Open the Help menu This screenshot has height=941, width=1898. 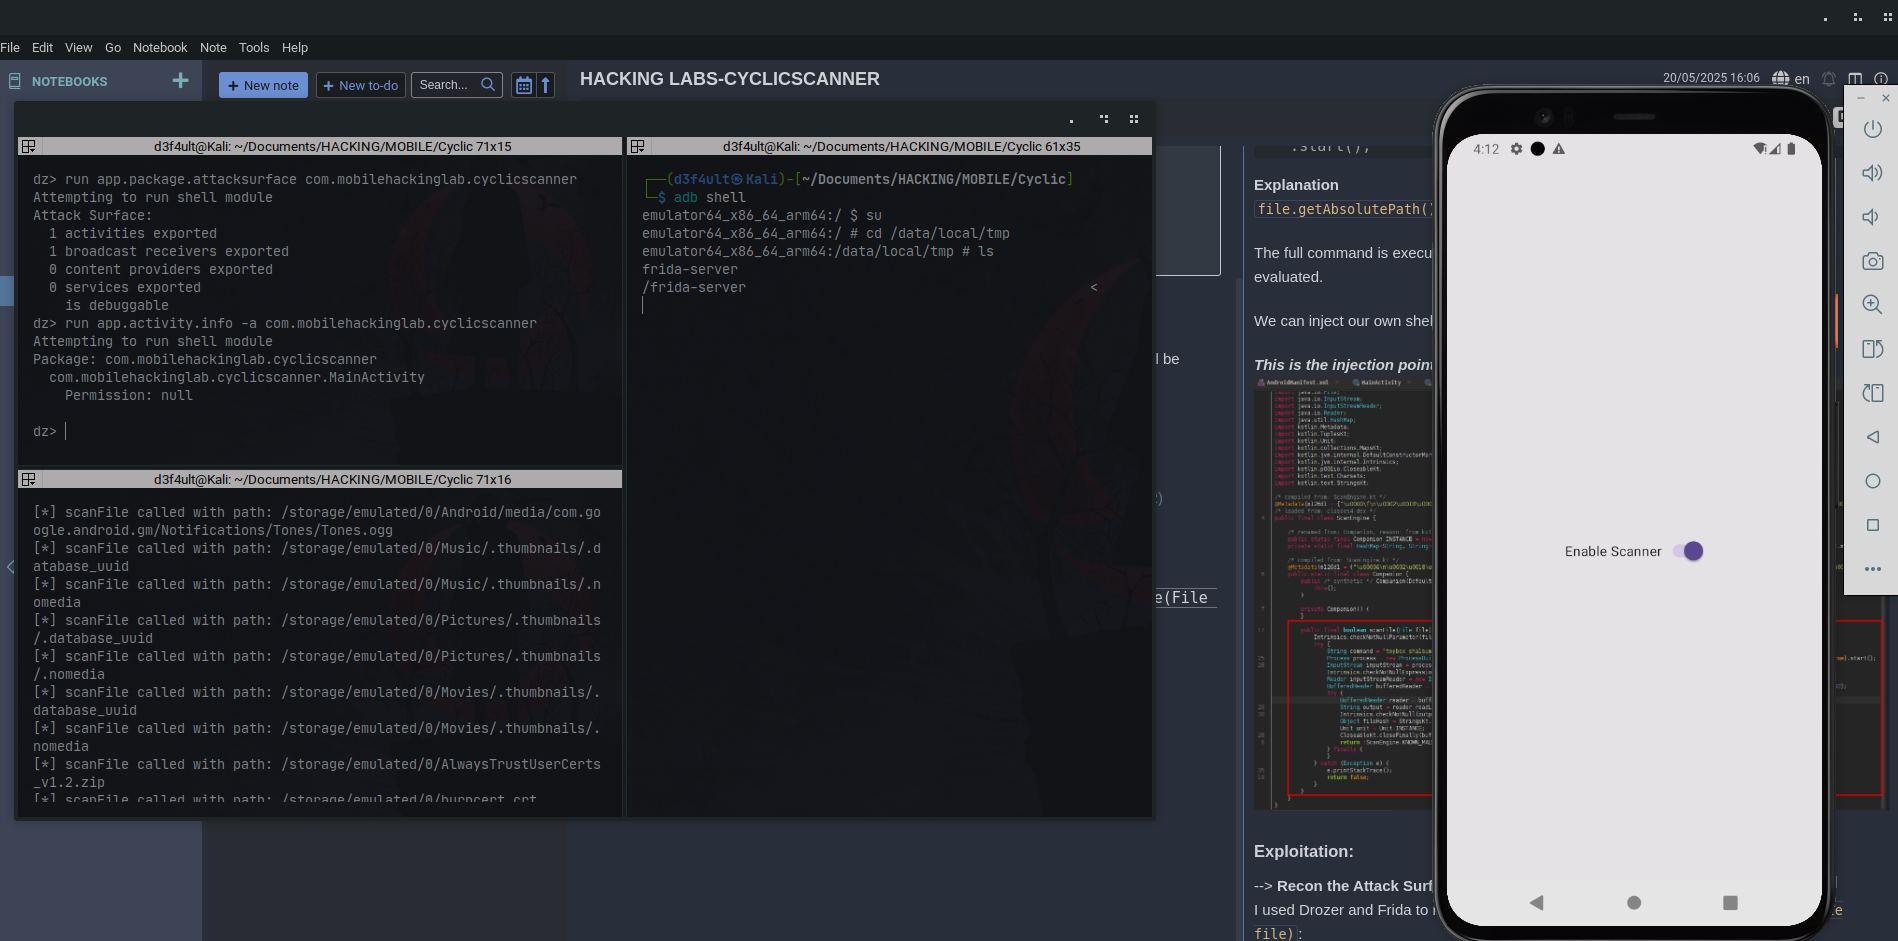(295, 47)
